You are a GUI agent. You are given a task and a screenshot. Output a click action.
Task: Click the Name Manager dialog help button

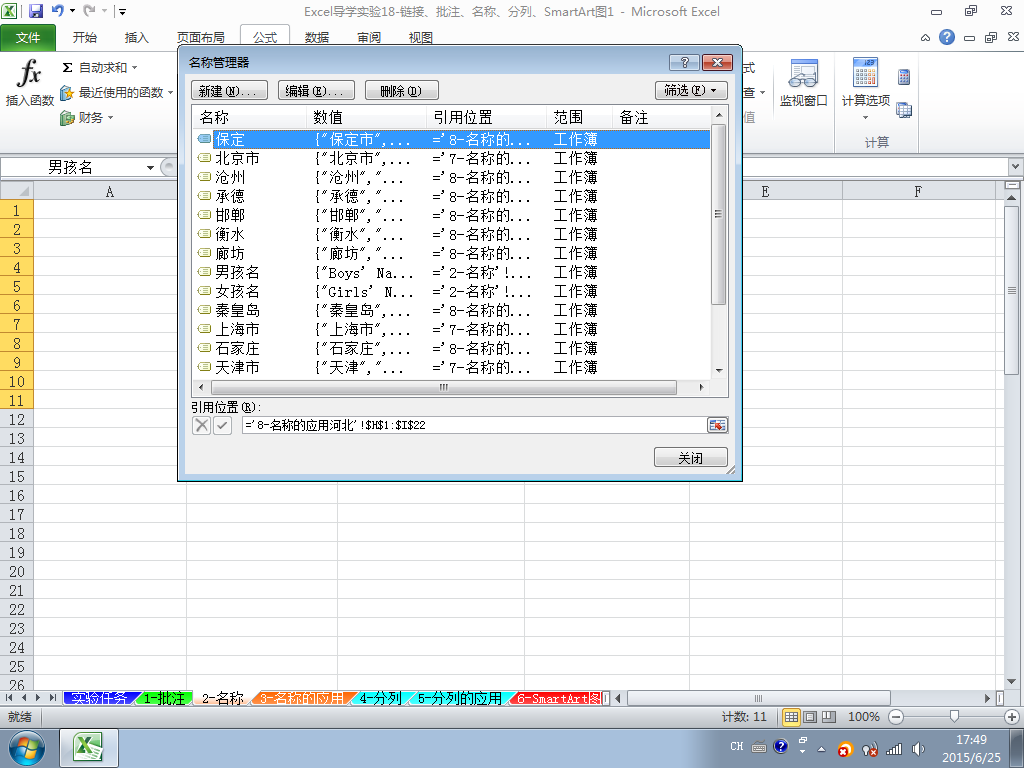pyautogui.click(x=684, y=63)
